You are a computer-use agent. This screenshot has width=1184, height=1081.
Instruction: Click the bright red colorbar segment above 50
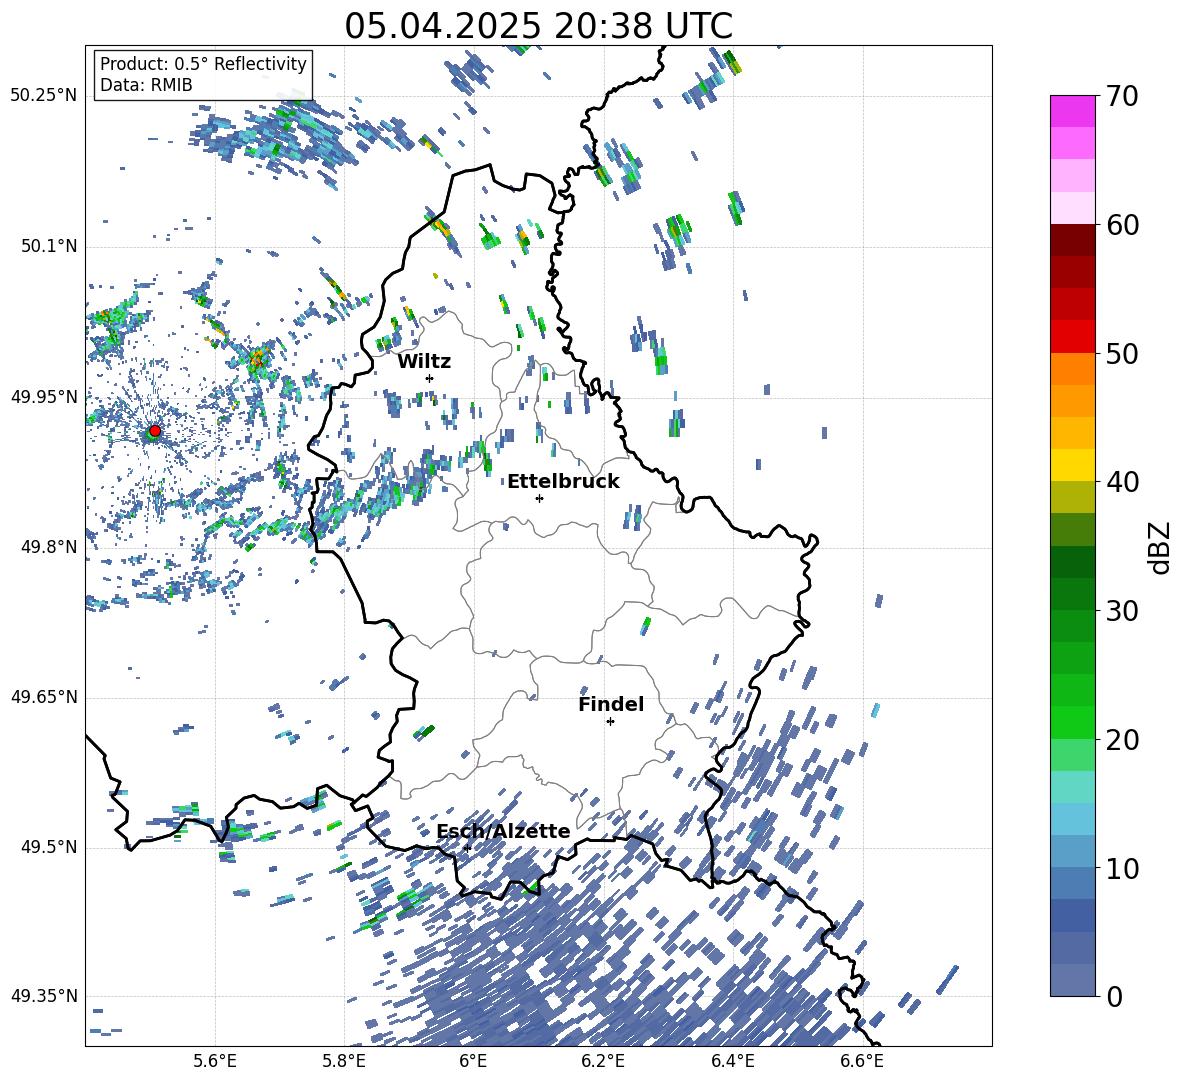[x=1072, y=337]
